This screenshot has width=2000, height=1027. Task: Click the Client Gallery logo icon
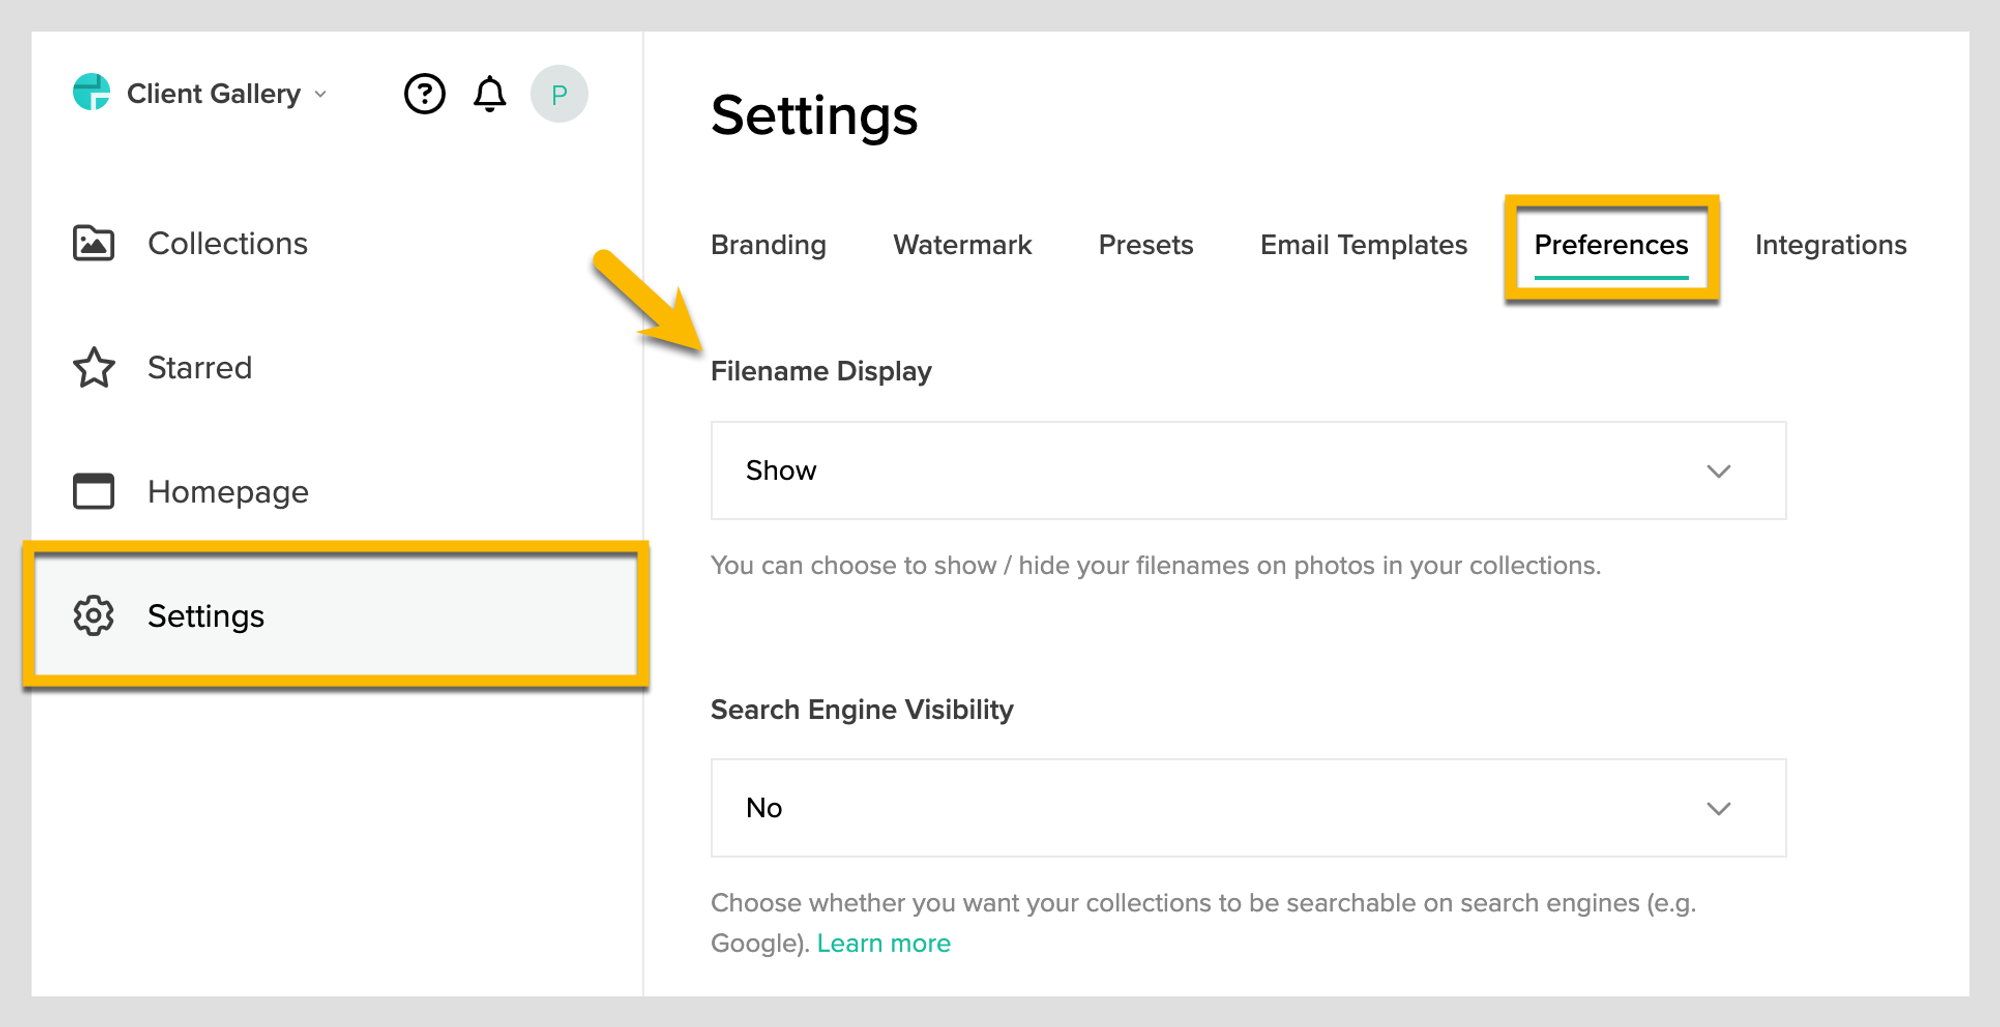[92, 93]
